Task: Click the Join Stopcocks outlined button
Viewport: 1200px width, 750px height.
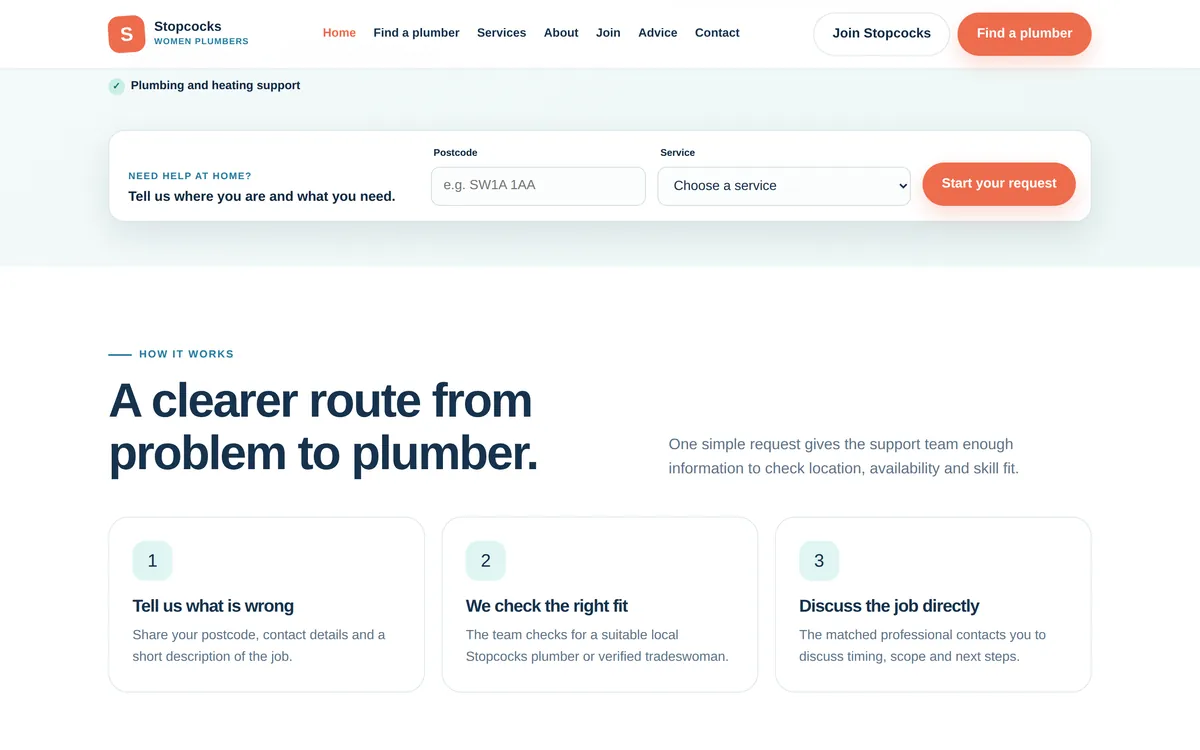Action: [x=881, y=34]
